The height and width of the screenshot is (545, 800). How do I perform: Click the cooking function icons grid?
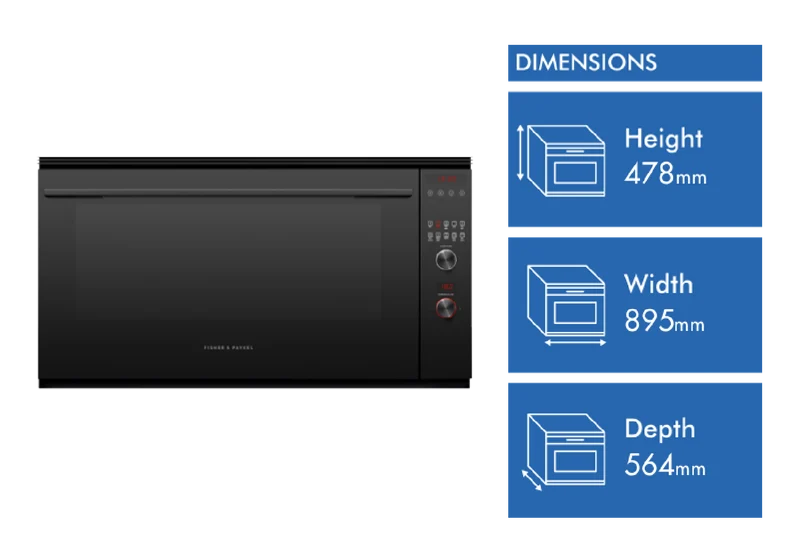446,231
